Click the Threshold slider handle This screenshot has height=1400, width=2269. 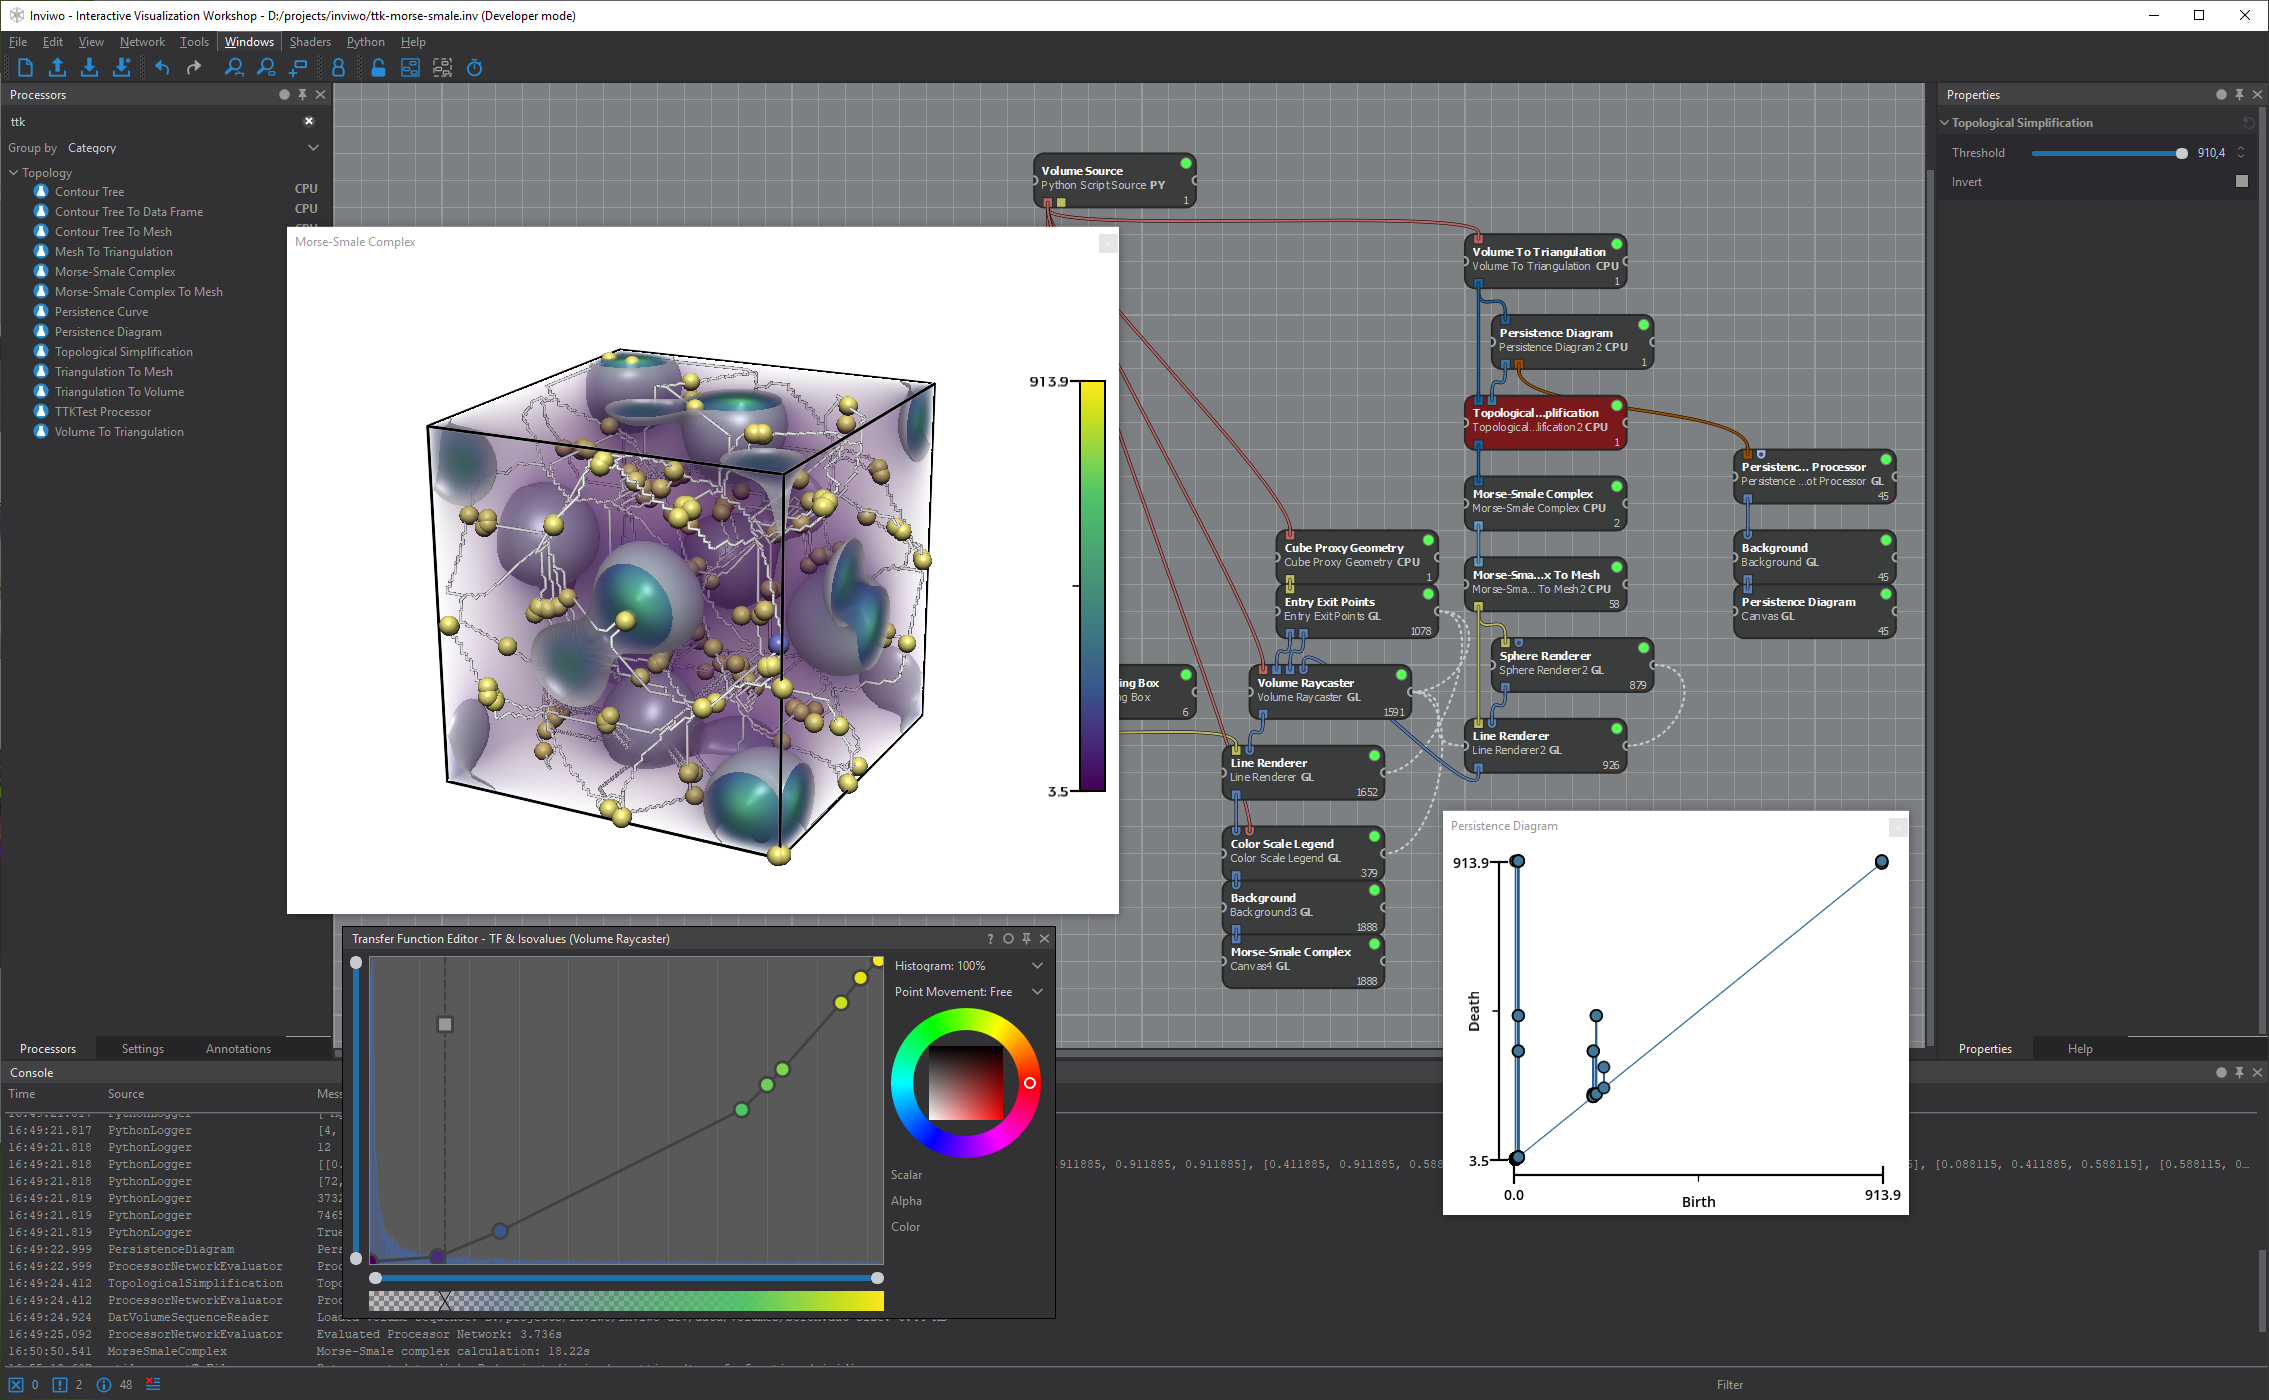2181,153
